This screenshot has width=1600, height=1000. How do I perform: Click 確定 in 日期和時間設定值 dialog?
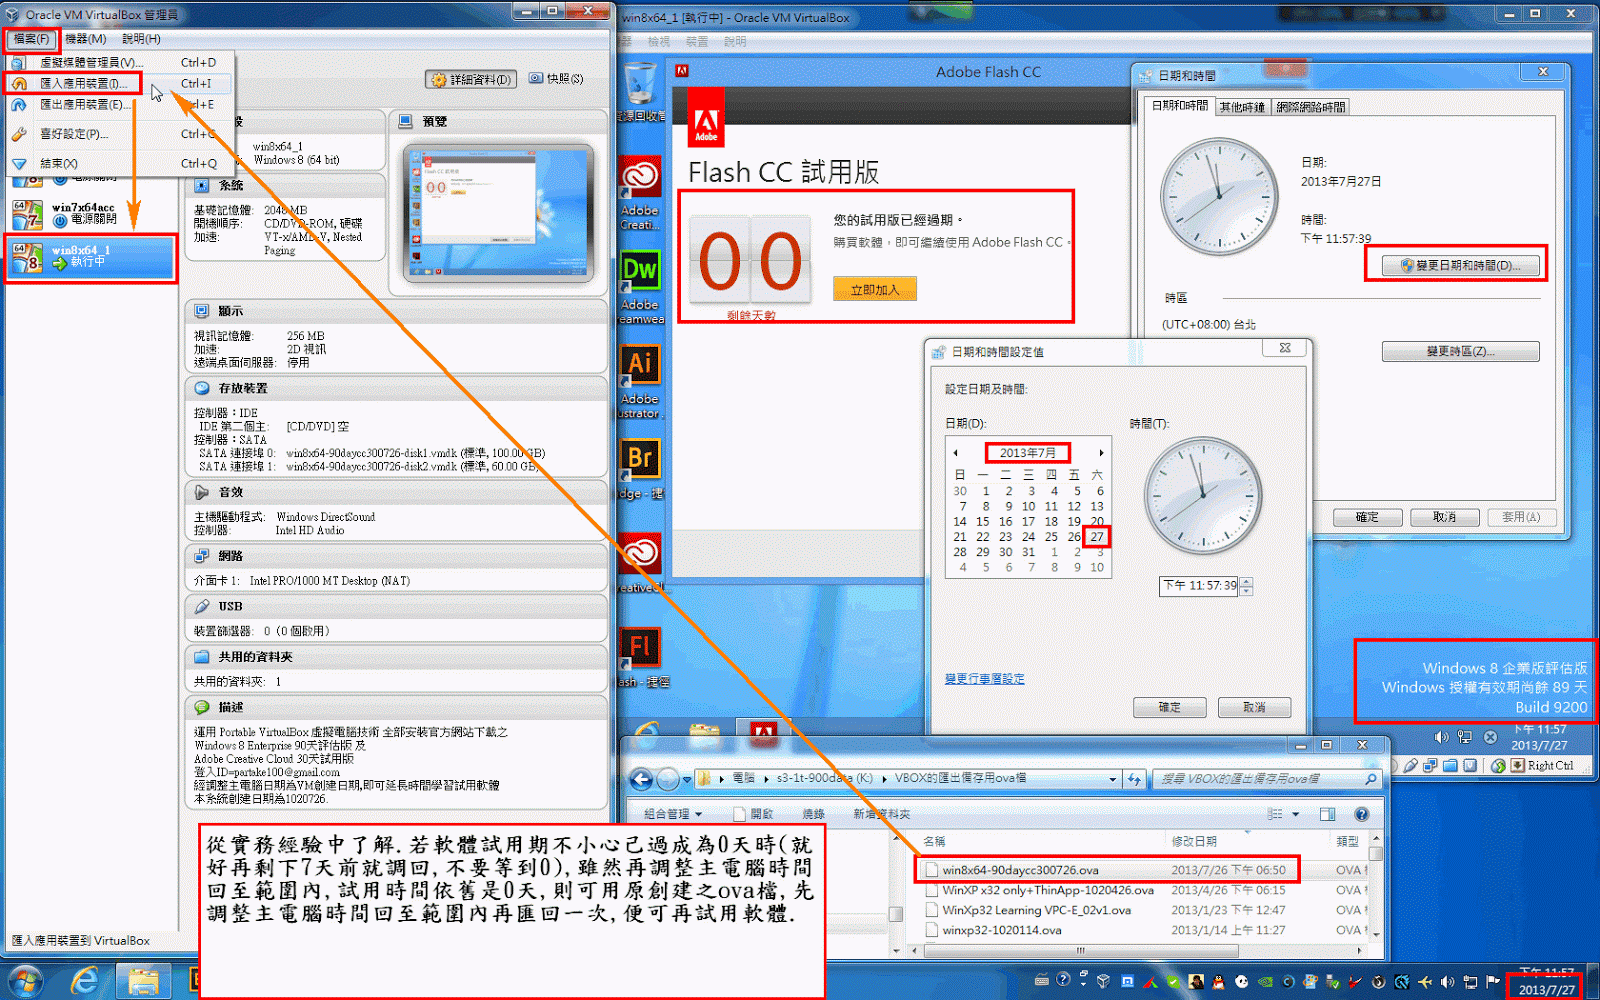[x=1169, y=707]
